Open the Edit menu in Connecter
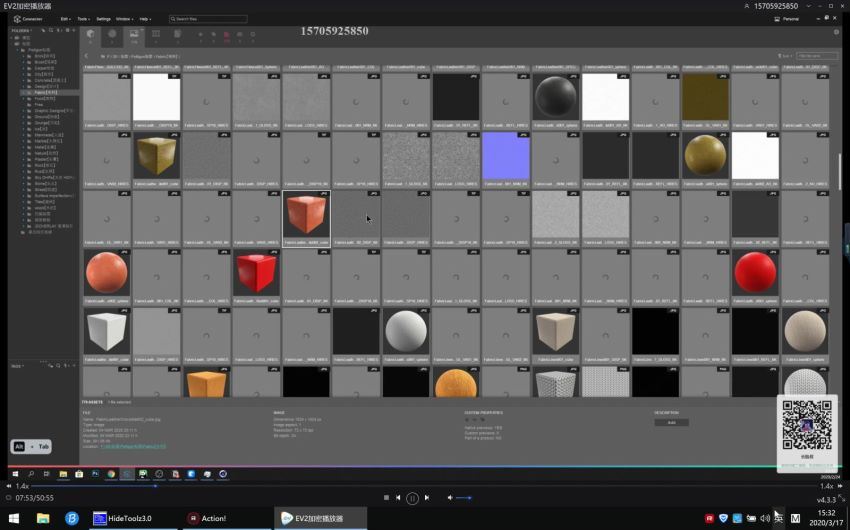The width and height of the screenshot is (850, 530). (65, 19)
